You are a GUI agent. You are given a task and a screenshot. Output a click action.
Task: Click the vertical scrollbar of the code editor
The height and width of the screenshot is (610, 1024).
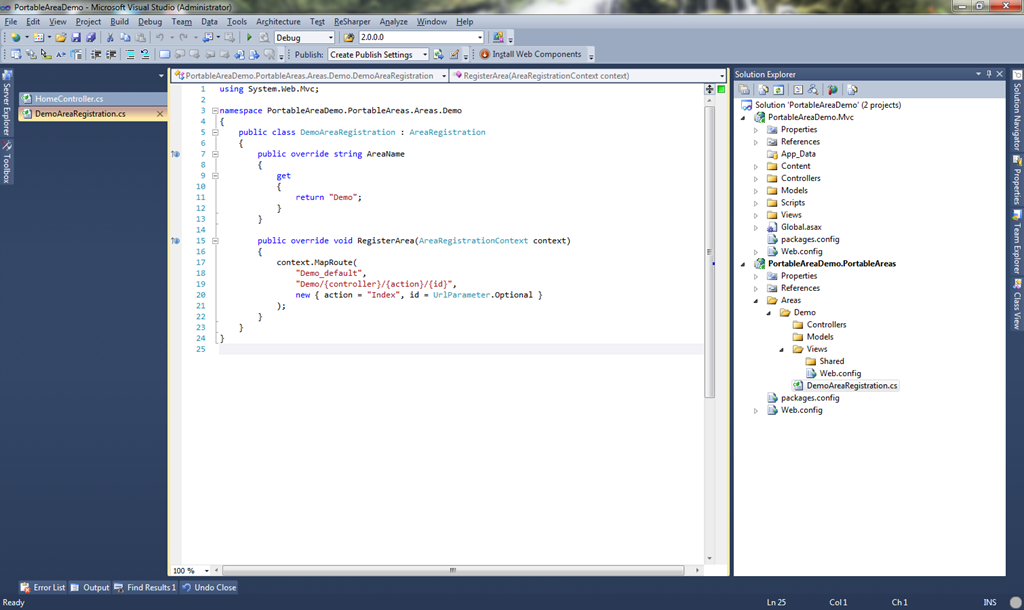[710, 251]
